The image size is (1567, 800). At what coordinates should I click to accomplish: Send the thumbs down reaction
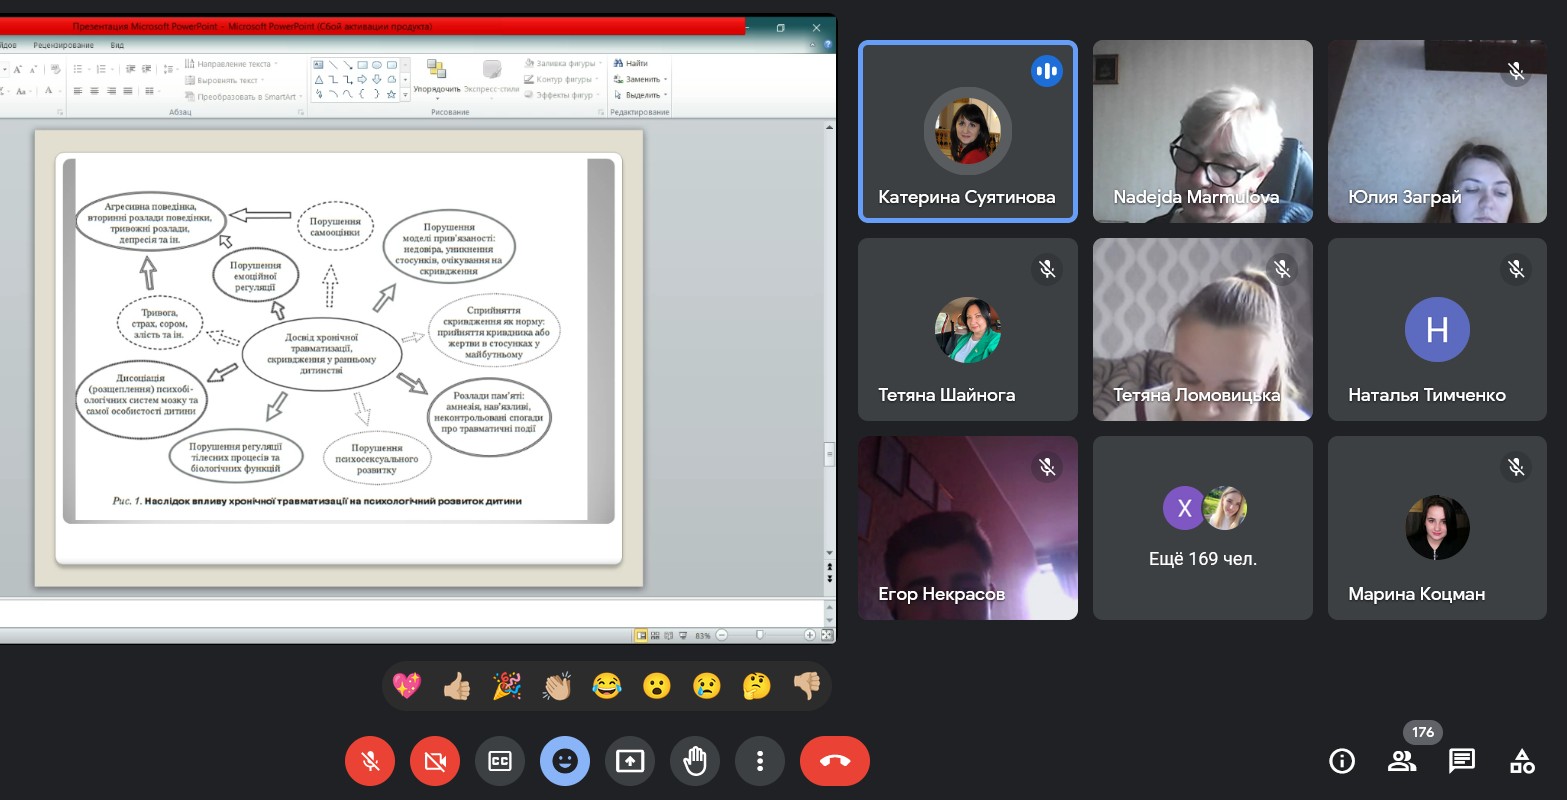click(x=806, y=686)
